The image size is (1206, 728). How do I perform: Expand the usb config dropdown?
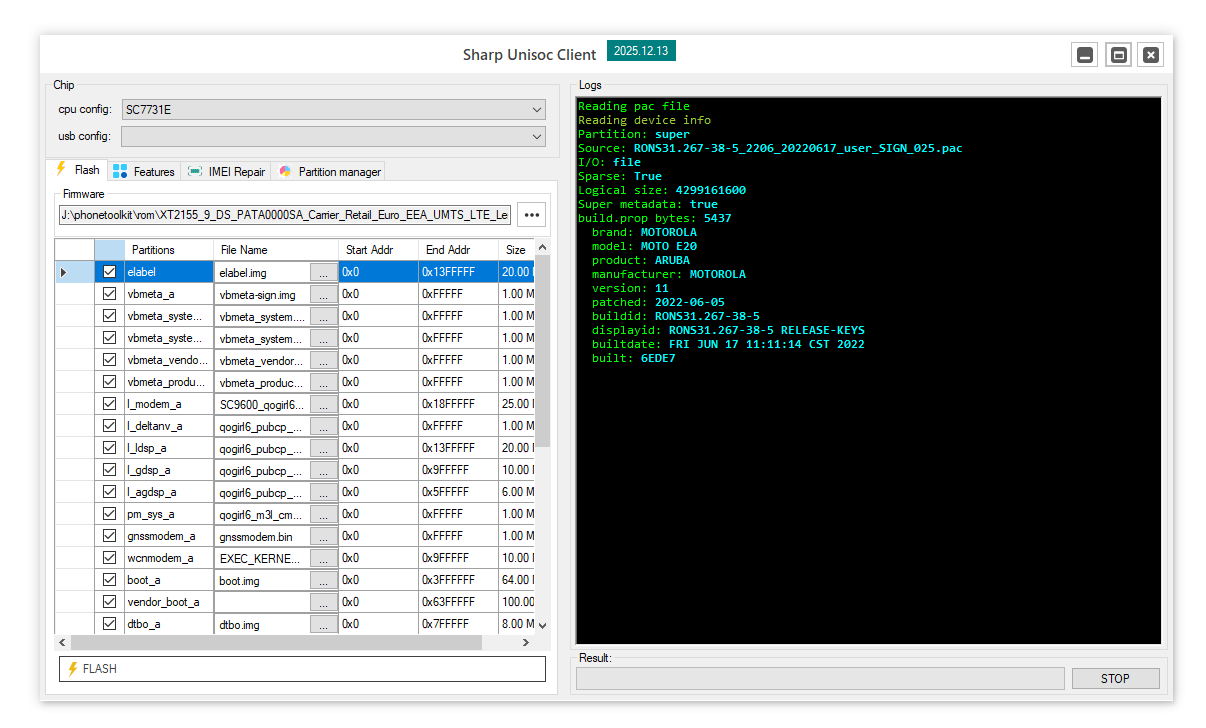tap(333, 136)
